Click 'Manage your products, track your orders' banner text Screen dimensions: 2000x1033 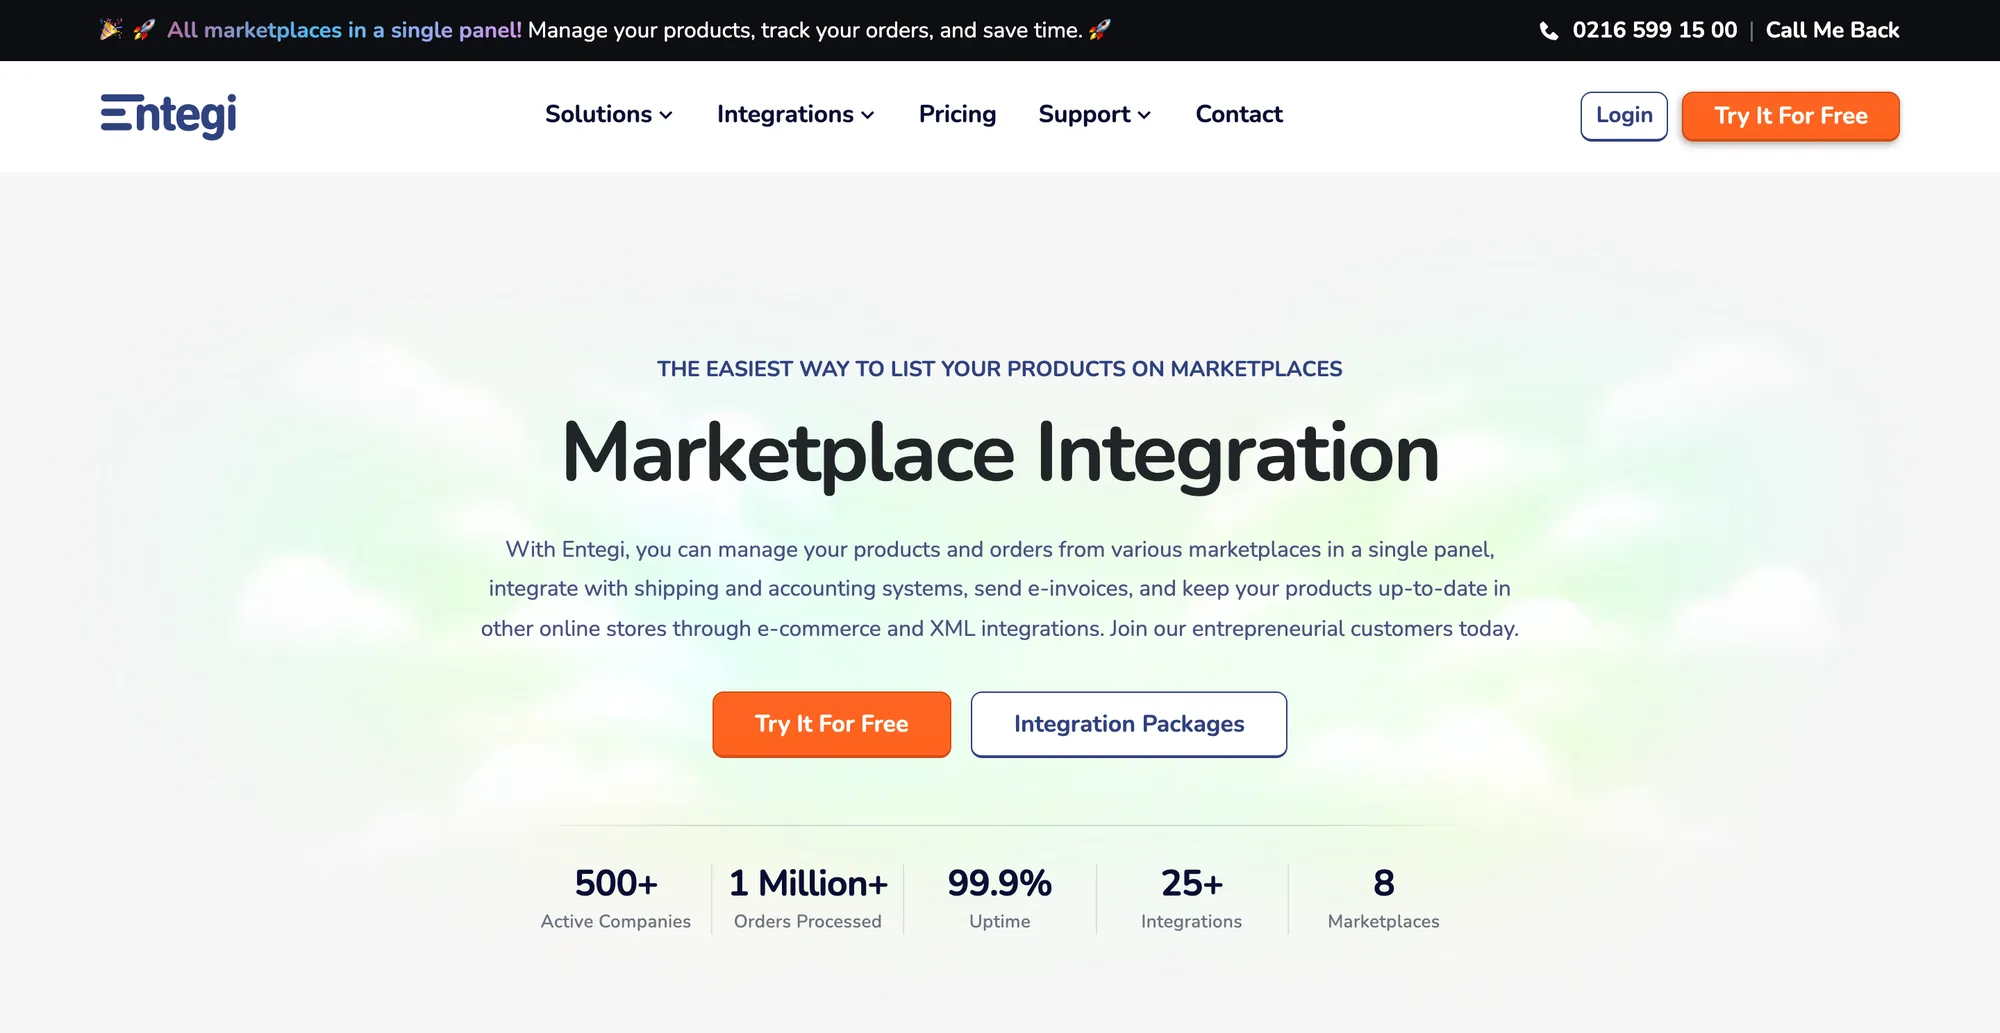[805, 30]
